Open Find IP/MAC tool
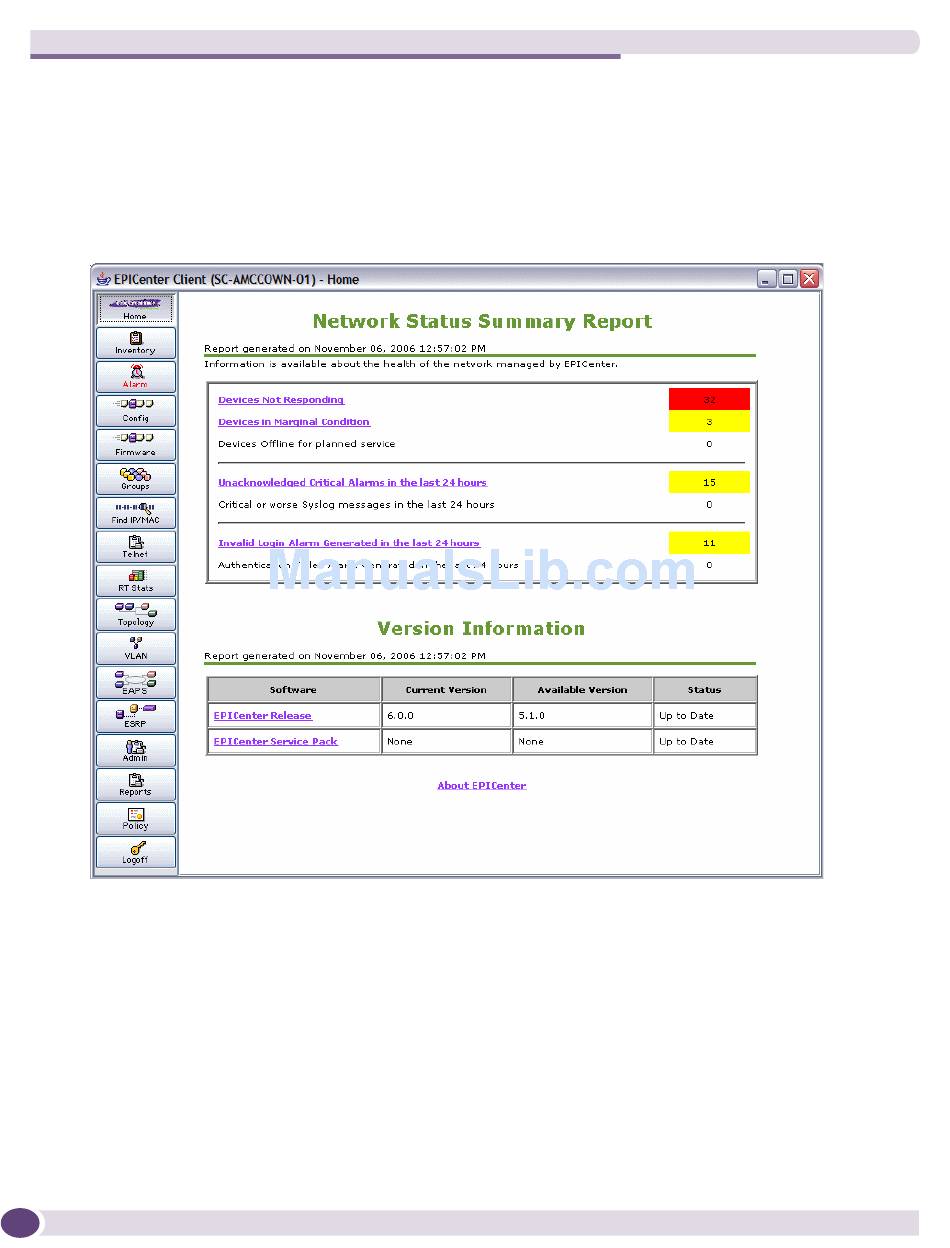This screenshot has height=1248, width=950. pyautogui.click(x=135, y=513)
